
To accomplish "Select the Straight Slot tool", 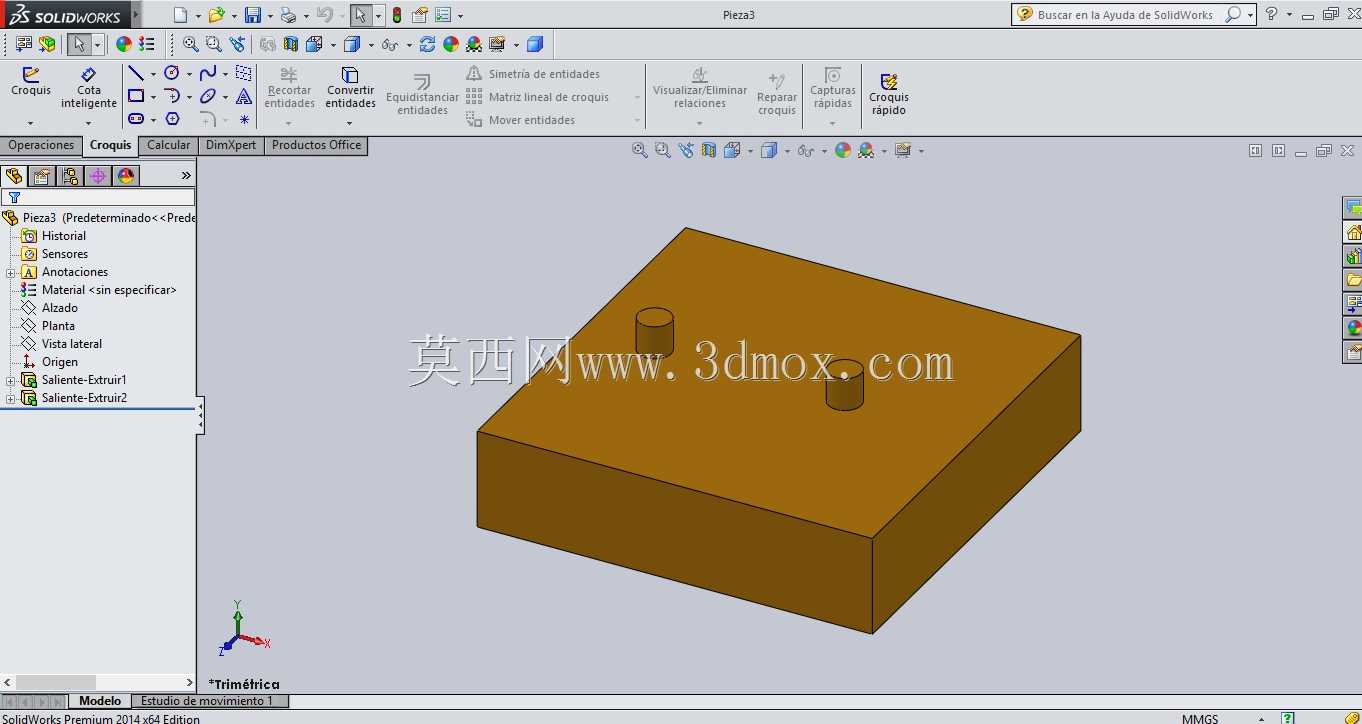I will 136,119.
